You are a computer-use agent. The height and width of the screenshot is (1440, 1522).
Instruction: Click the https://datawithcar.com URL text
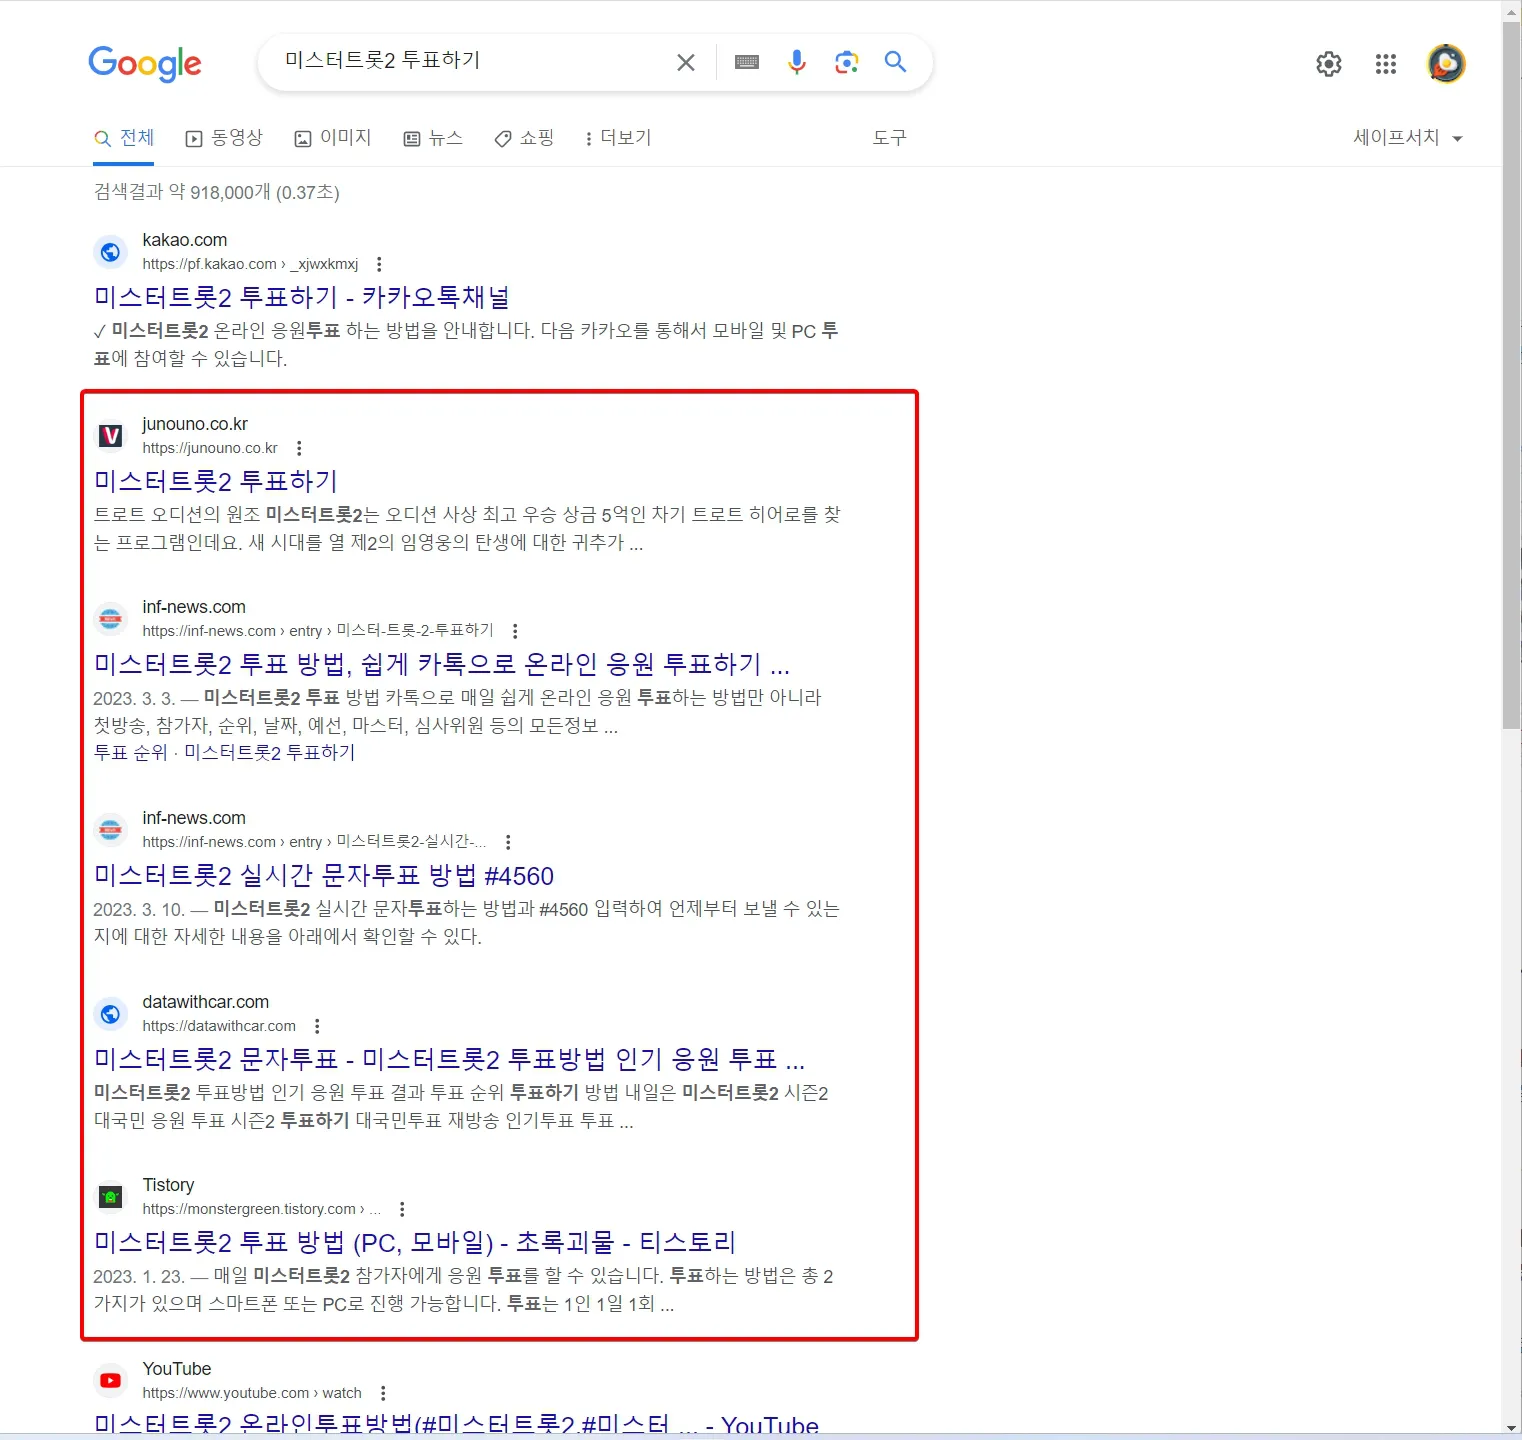tap(219, 1026)
